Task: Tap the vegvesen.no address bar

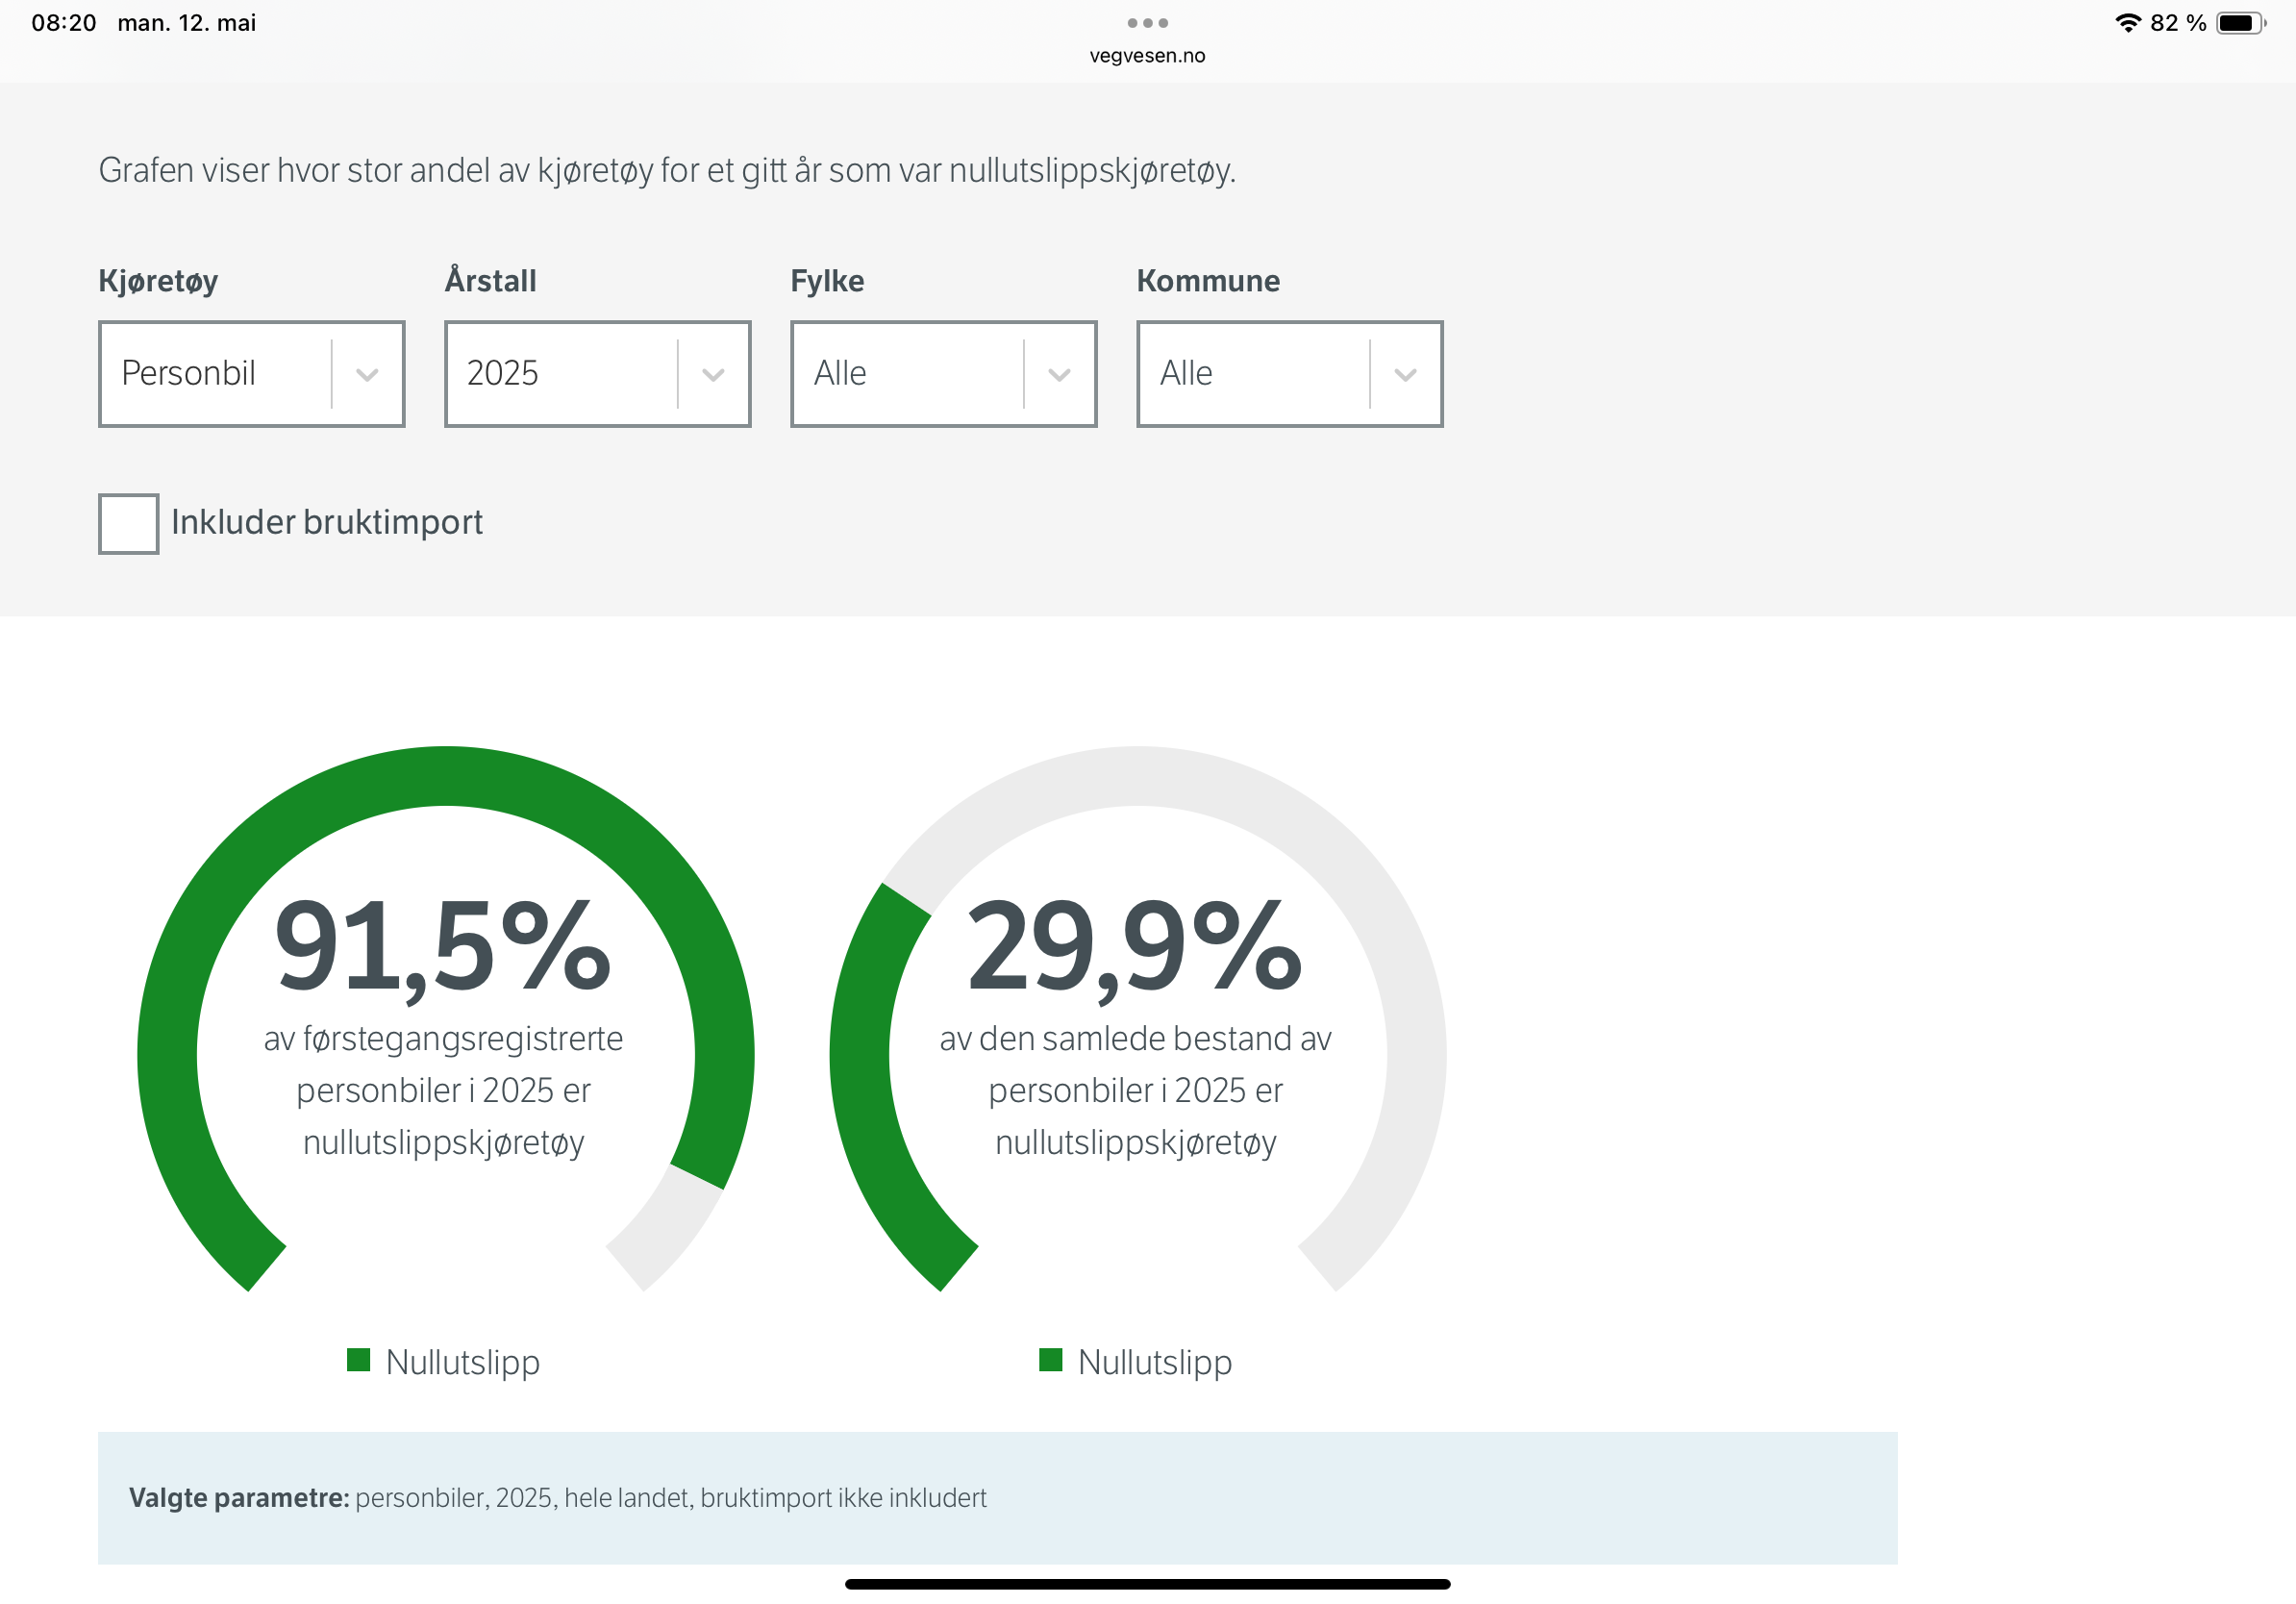Action: click(1147, 56)
